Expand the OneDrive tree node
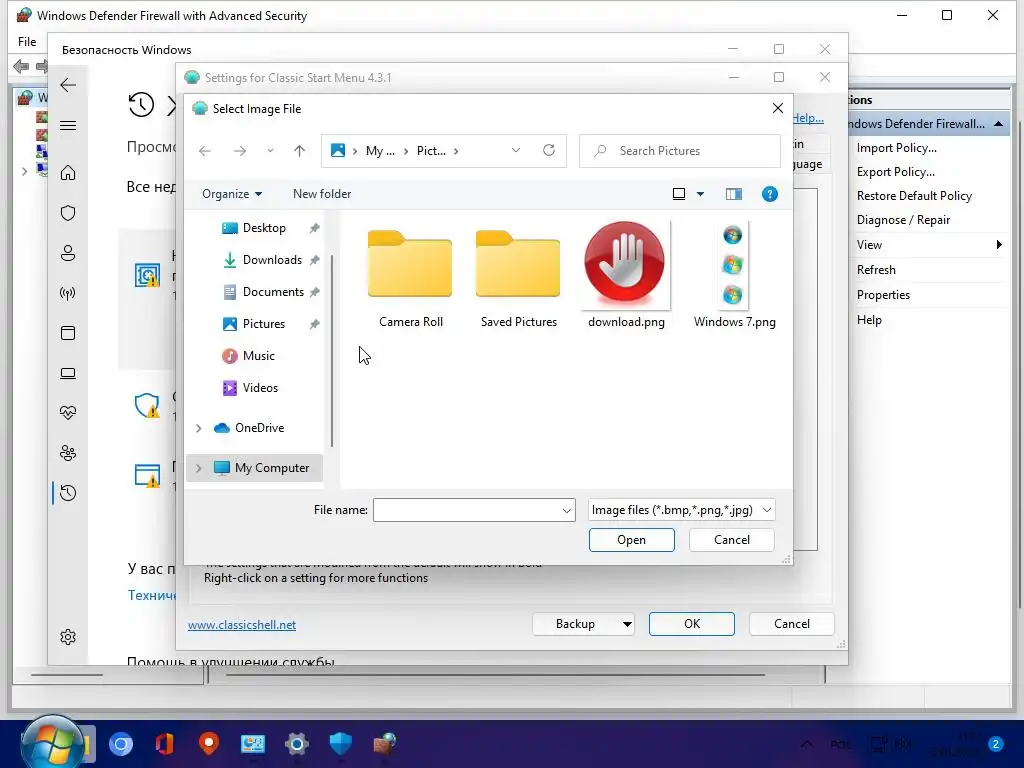This screenshot has height=768, width=1024. (199, 428)
